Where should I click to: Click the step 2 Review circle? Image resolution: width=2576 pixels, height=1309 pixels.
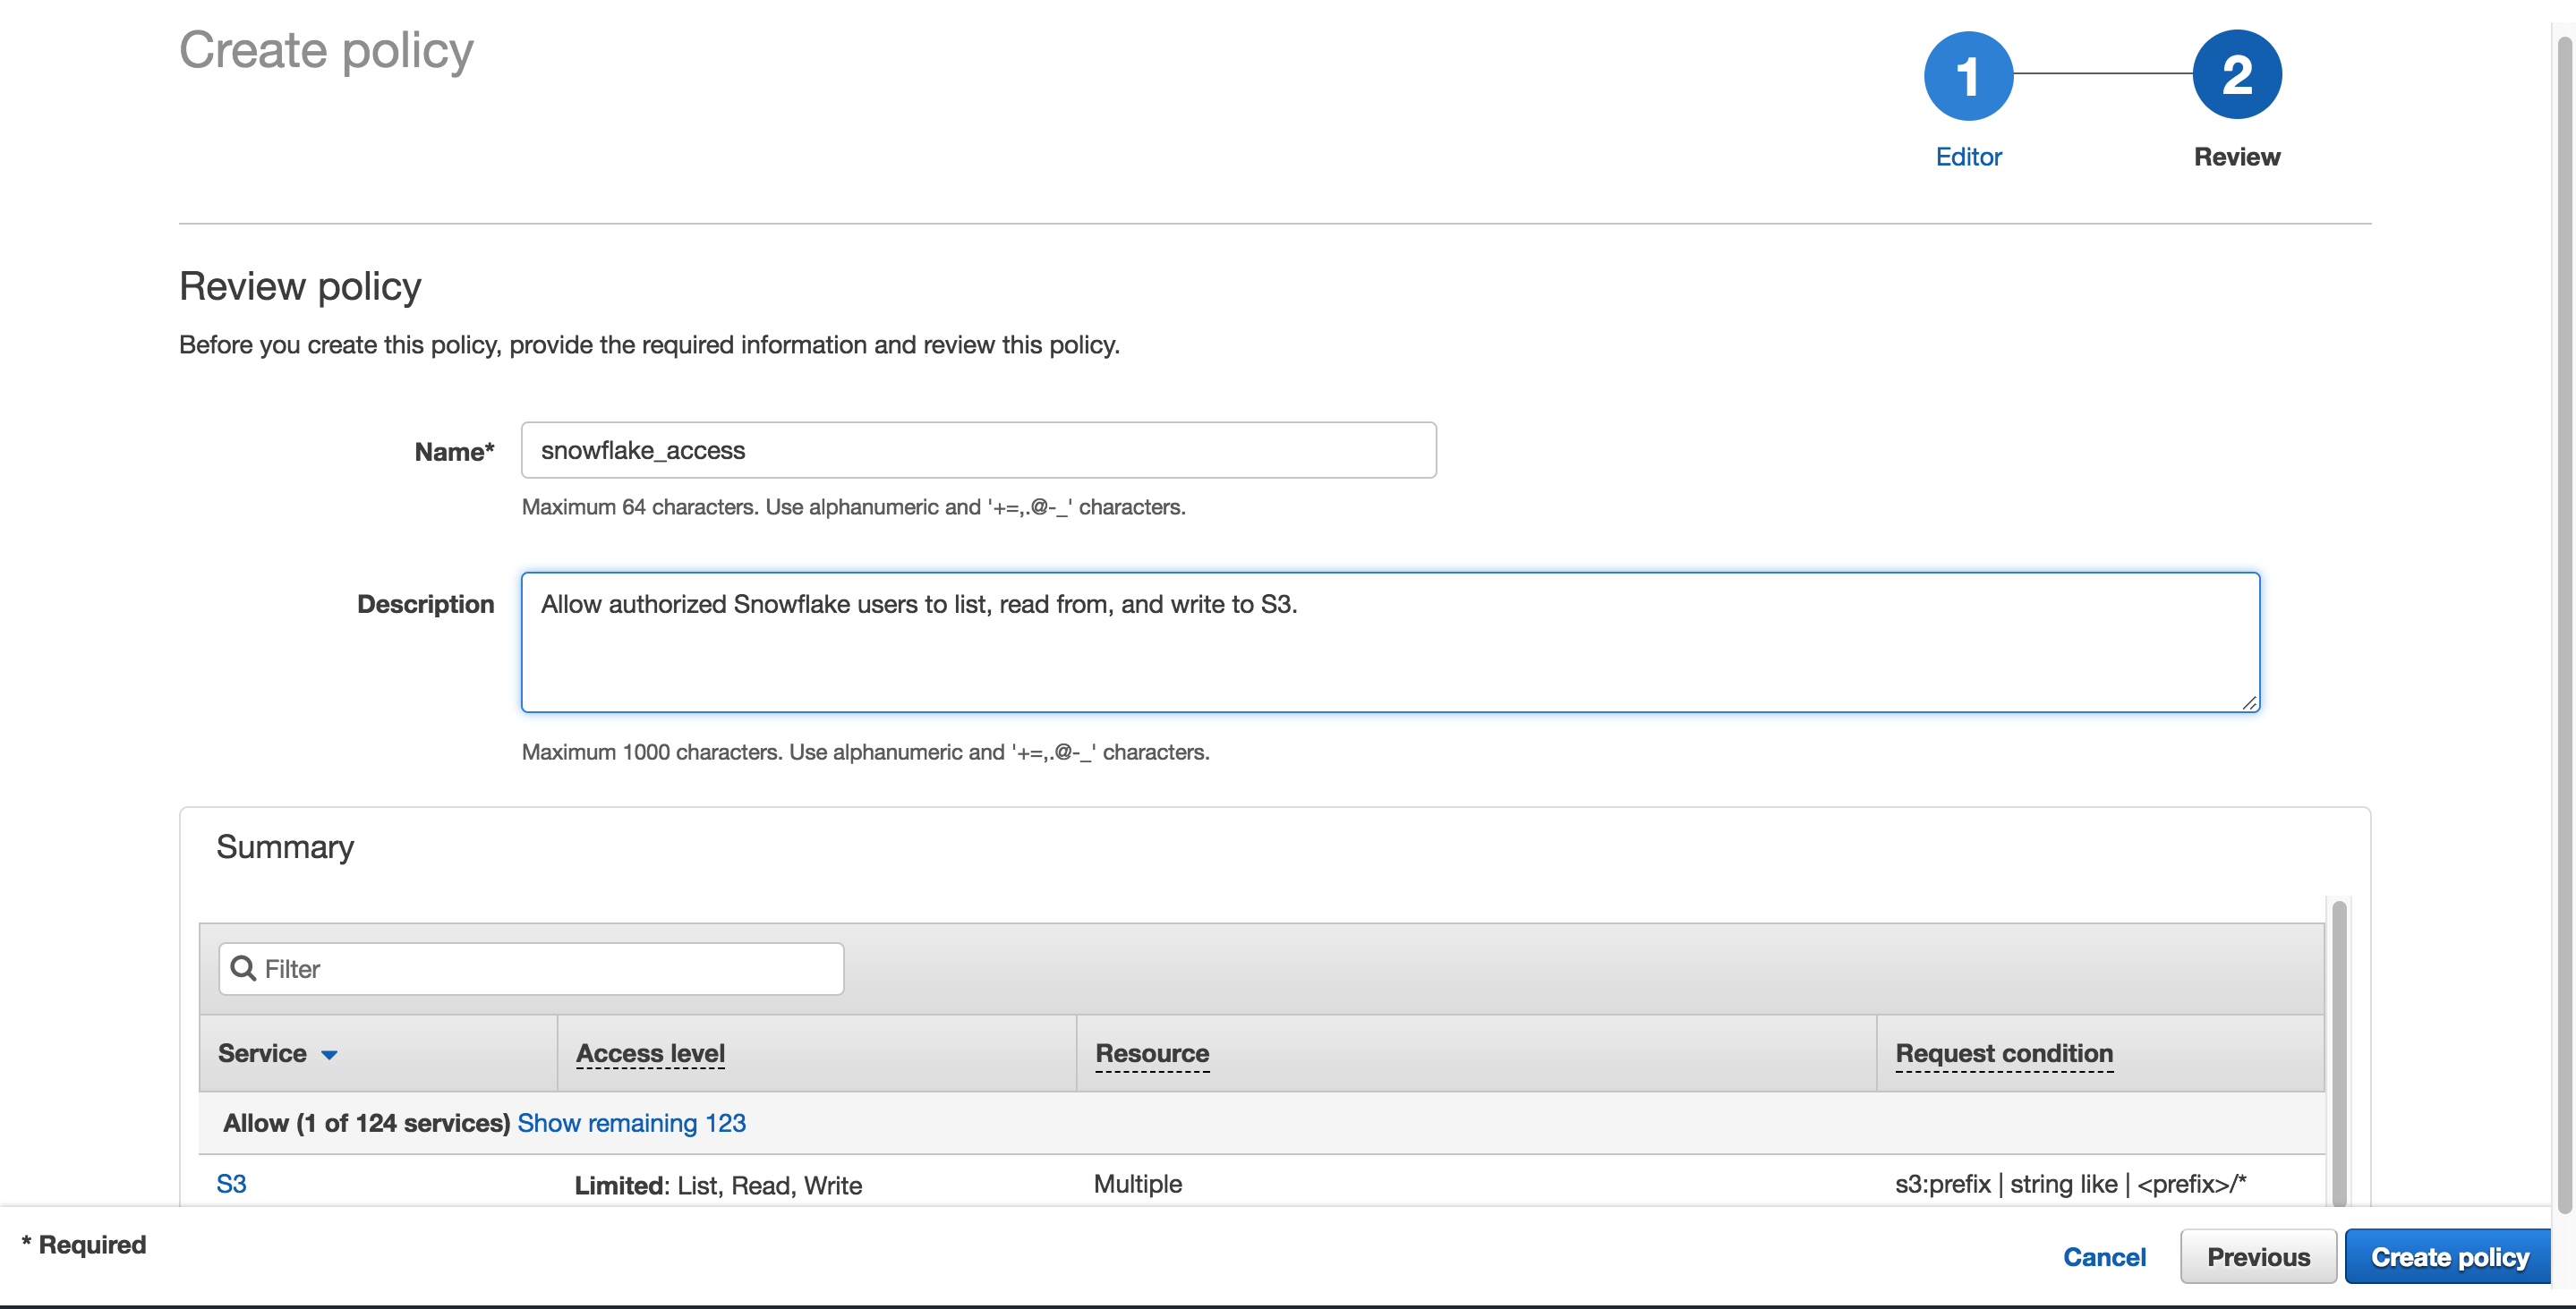point(2236,76)
